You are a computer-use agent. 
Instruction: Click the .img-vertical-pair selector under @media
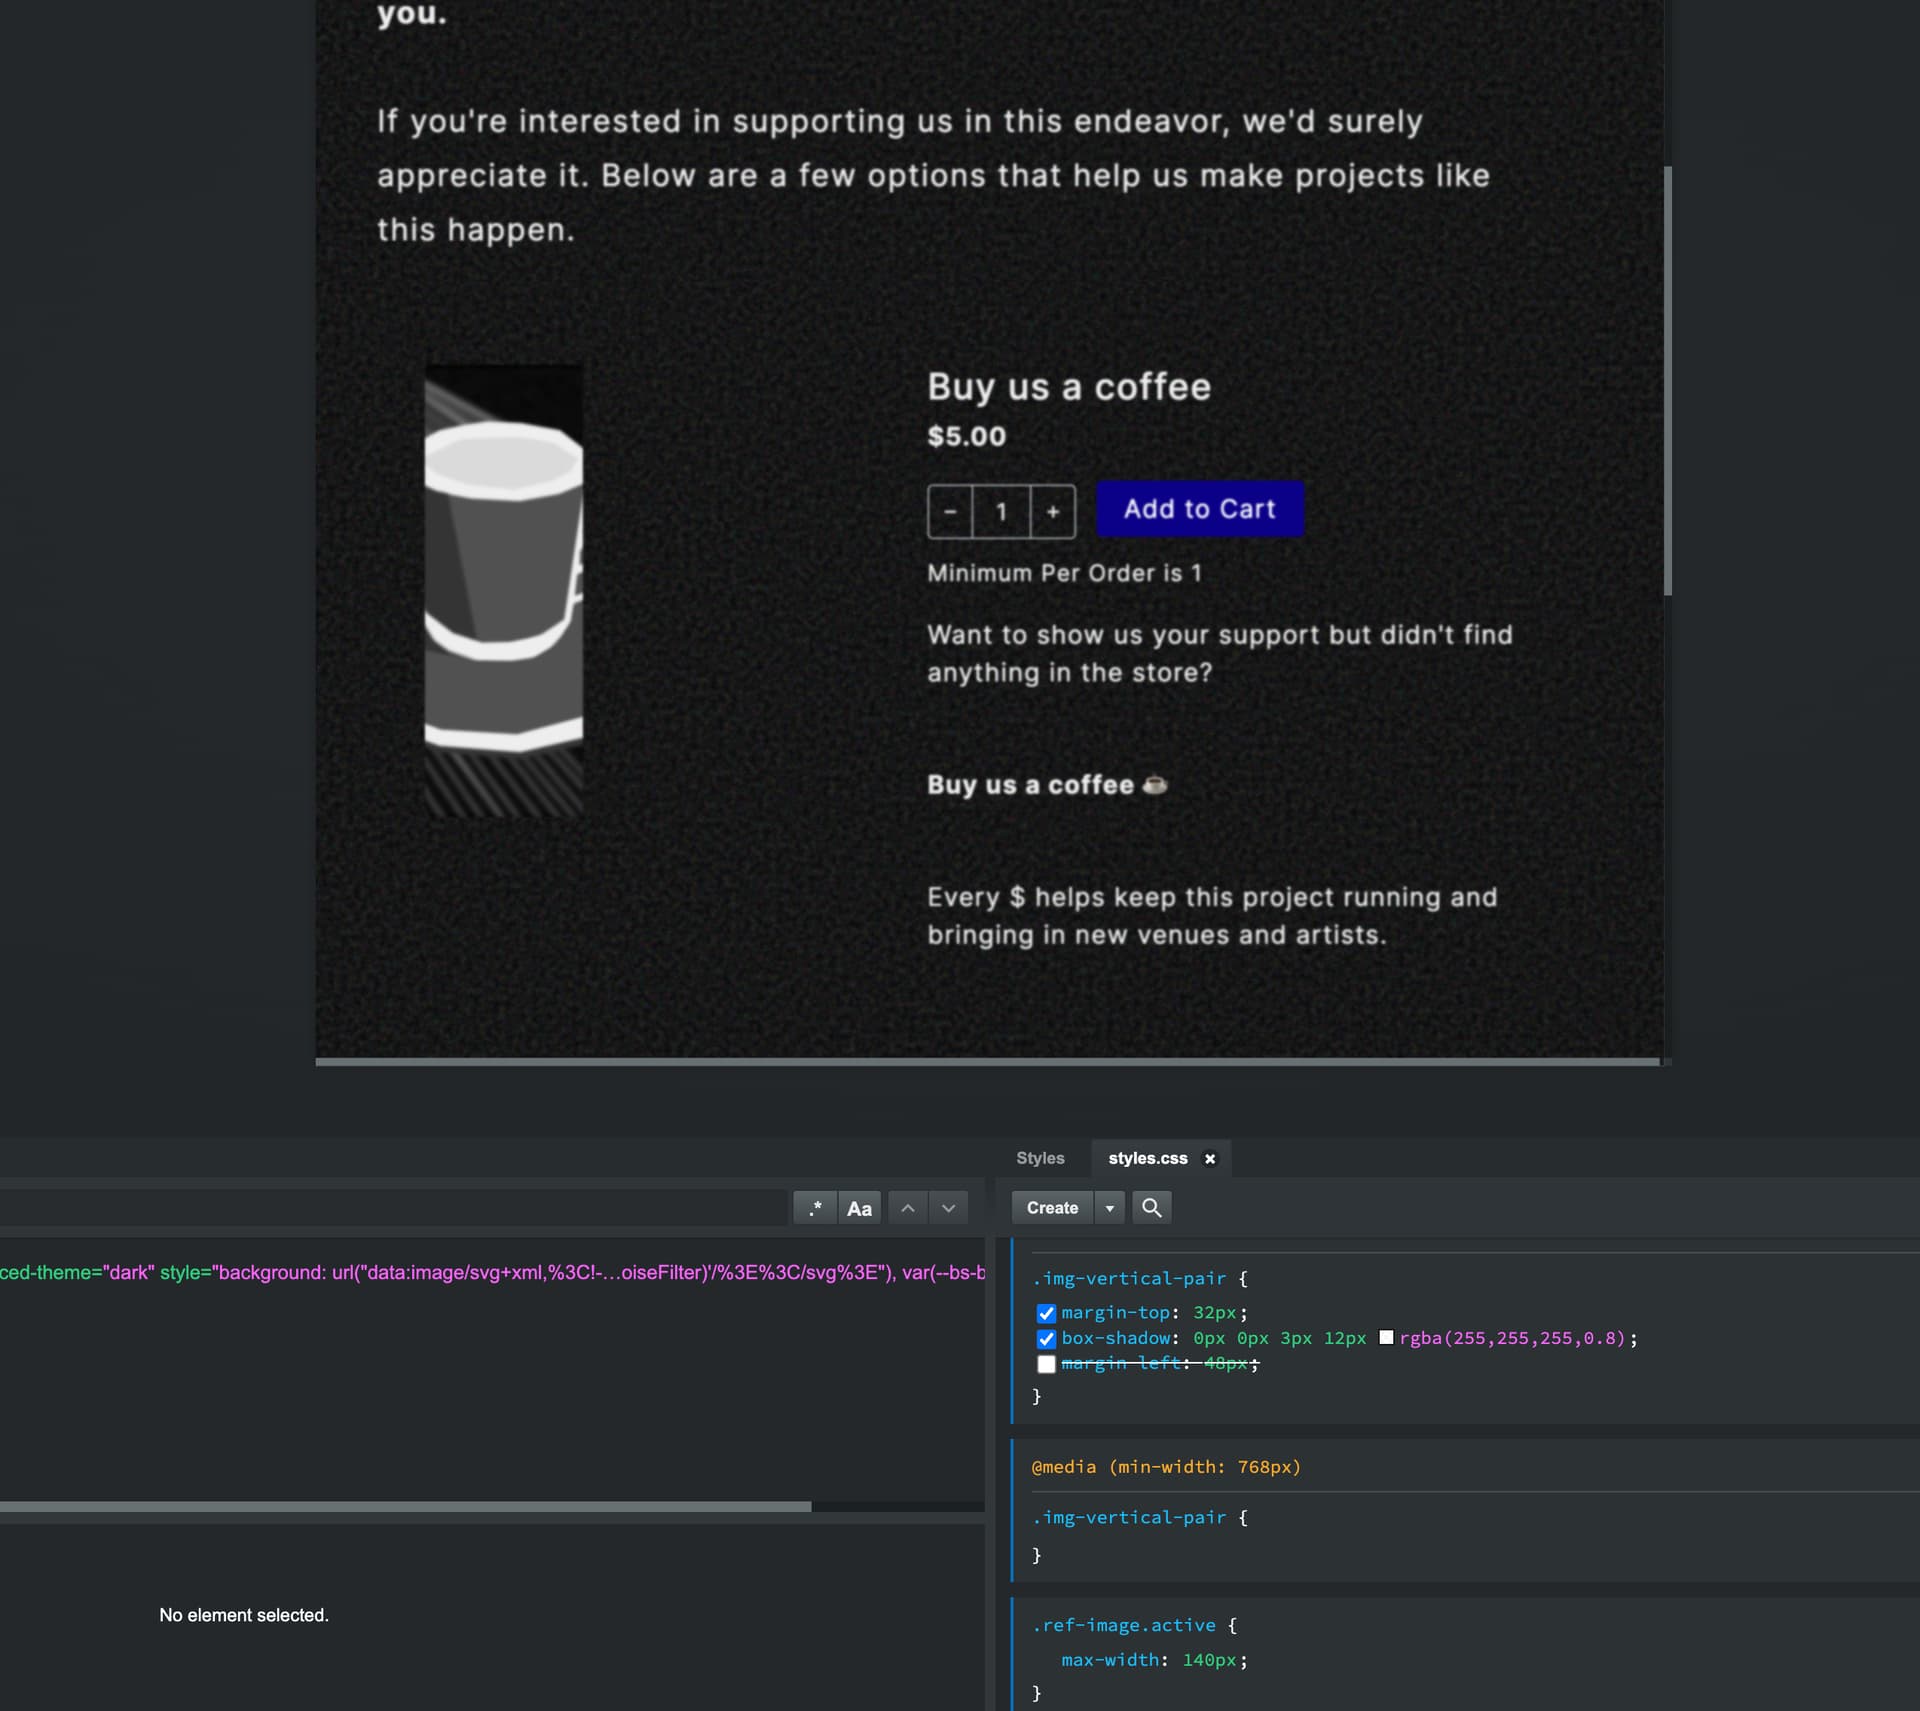click(x=1129, y=1518)
